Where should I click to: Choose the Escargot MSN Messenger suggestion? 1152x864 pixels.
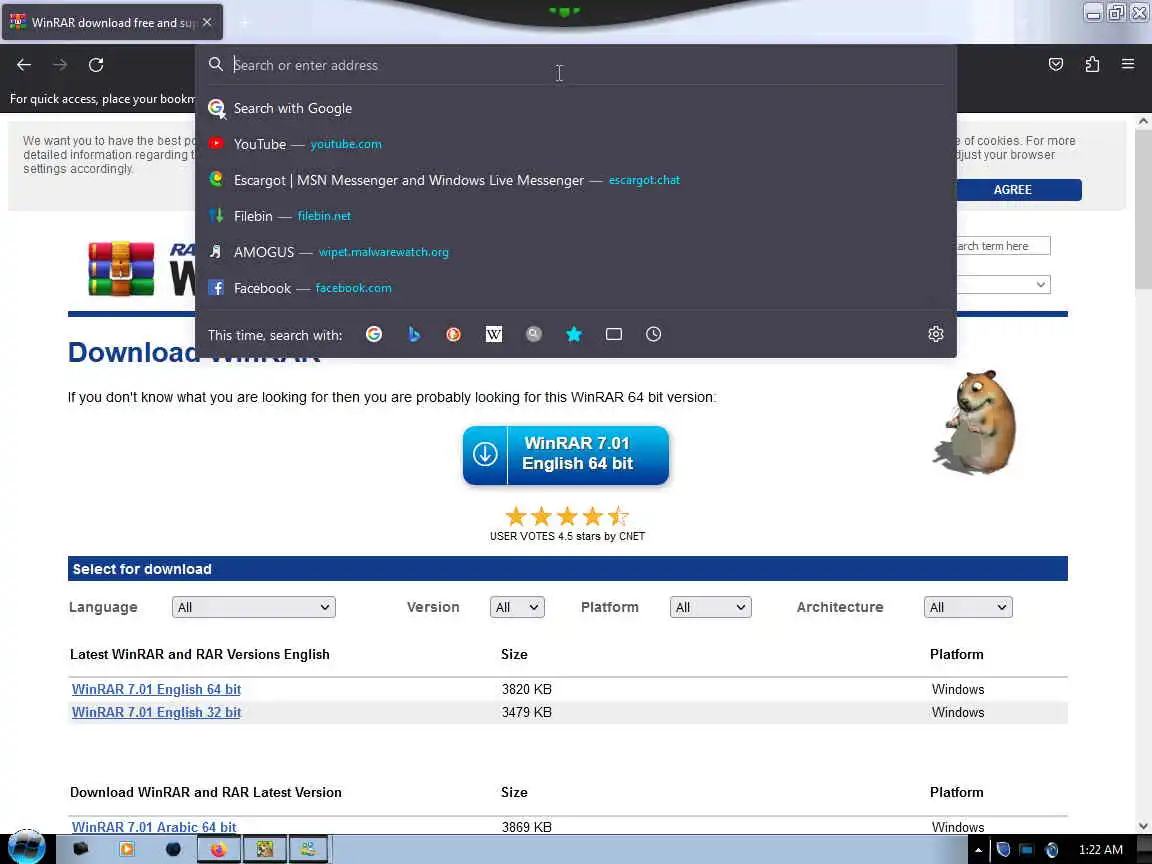[x=575, y=180]
